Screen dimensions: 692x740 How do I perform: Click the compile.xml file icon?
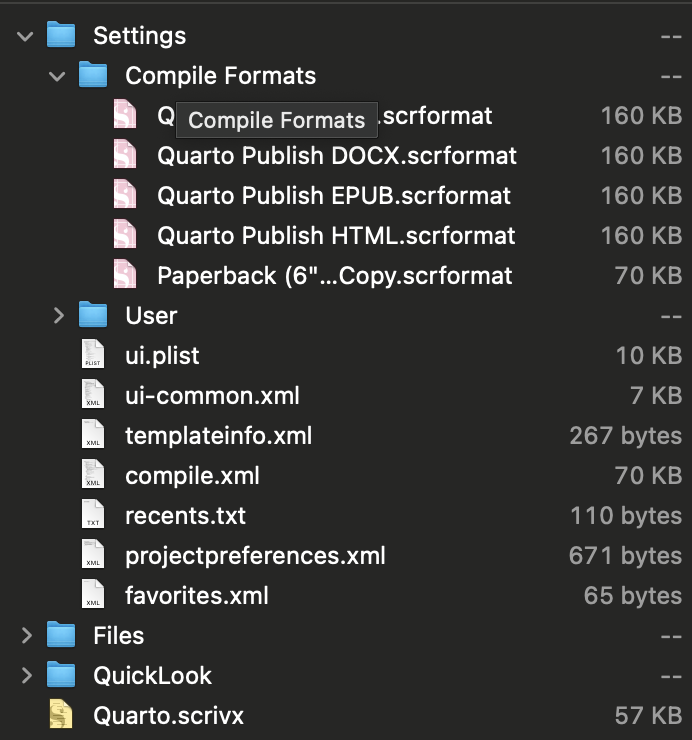tap(93, 475)
